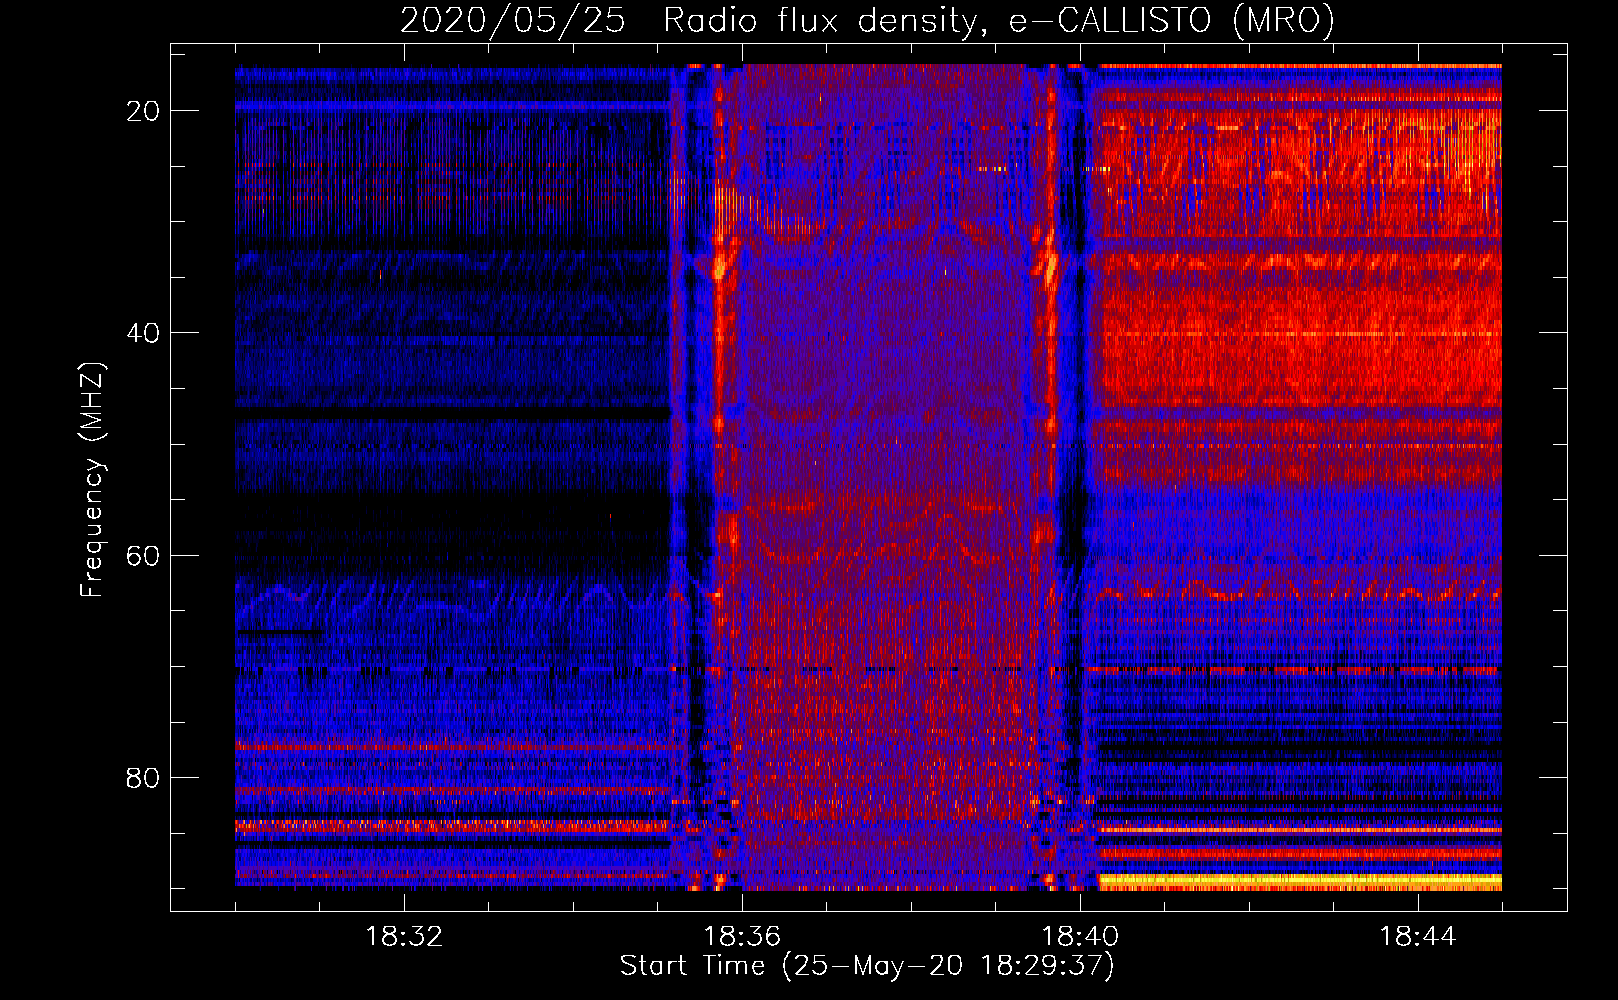Image resolution: width=1618 pixels, height=1000 pixels.
Task: Select the 'Frequency (MHZ)' y-axis label
Action: tap(92, 481)
